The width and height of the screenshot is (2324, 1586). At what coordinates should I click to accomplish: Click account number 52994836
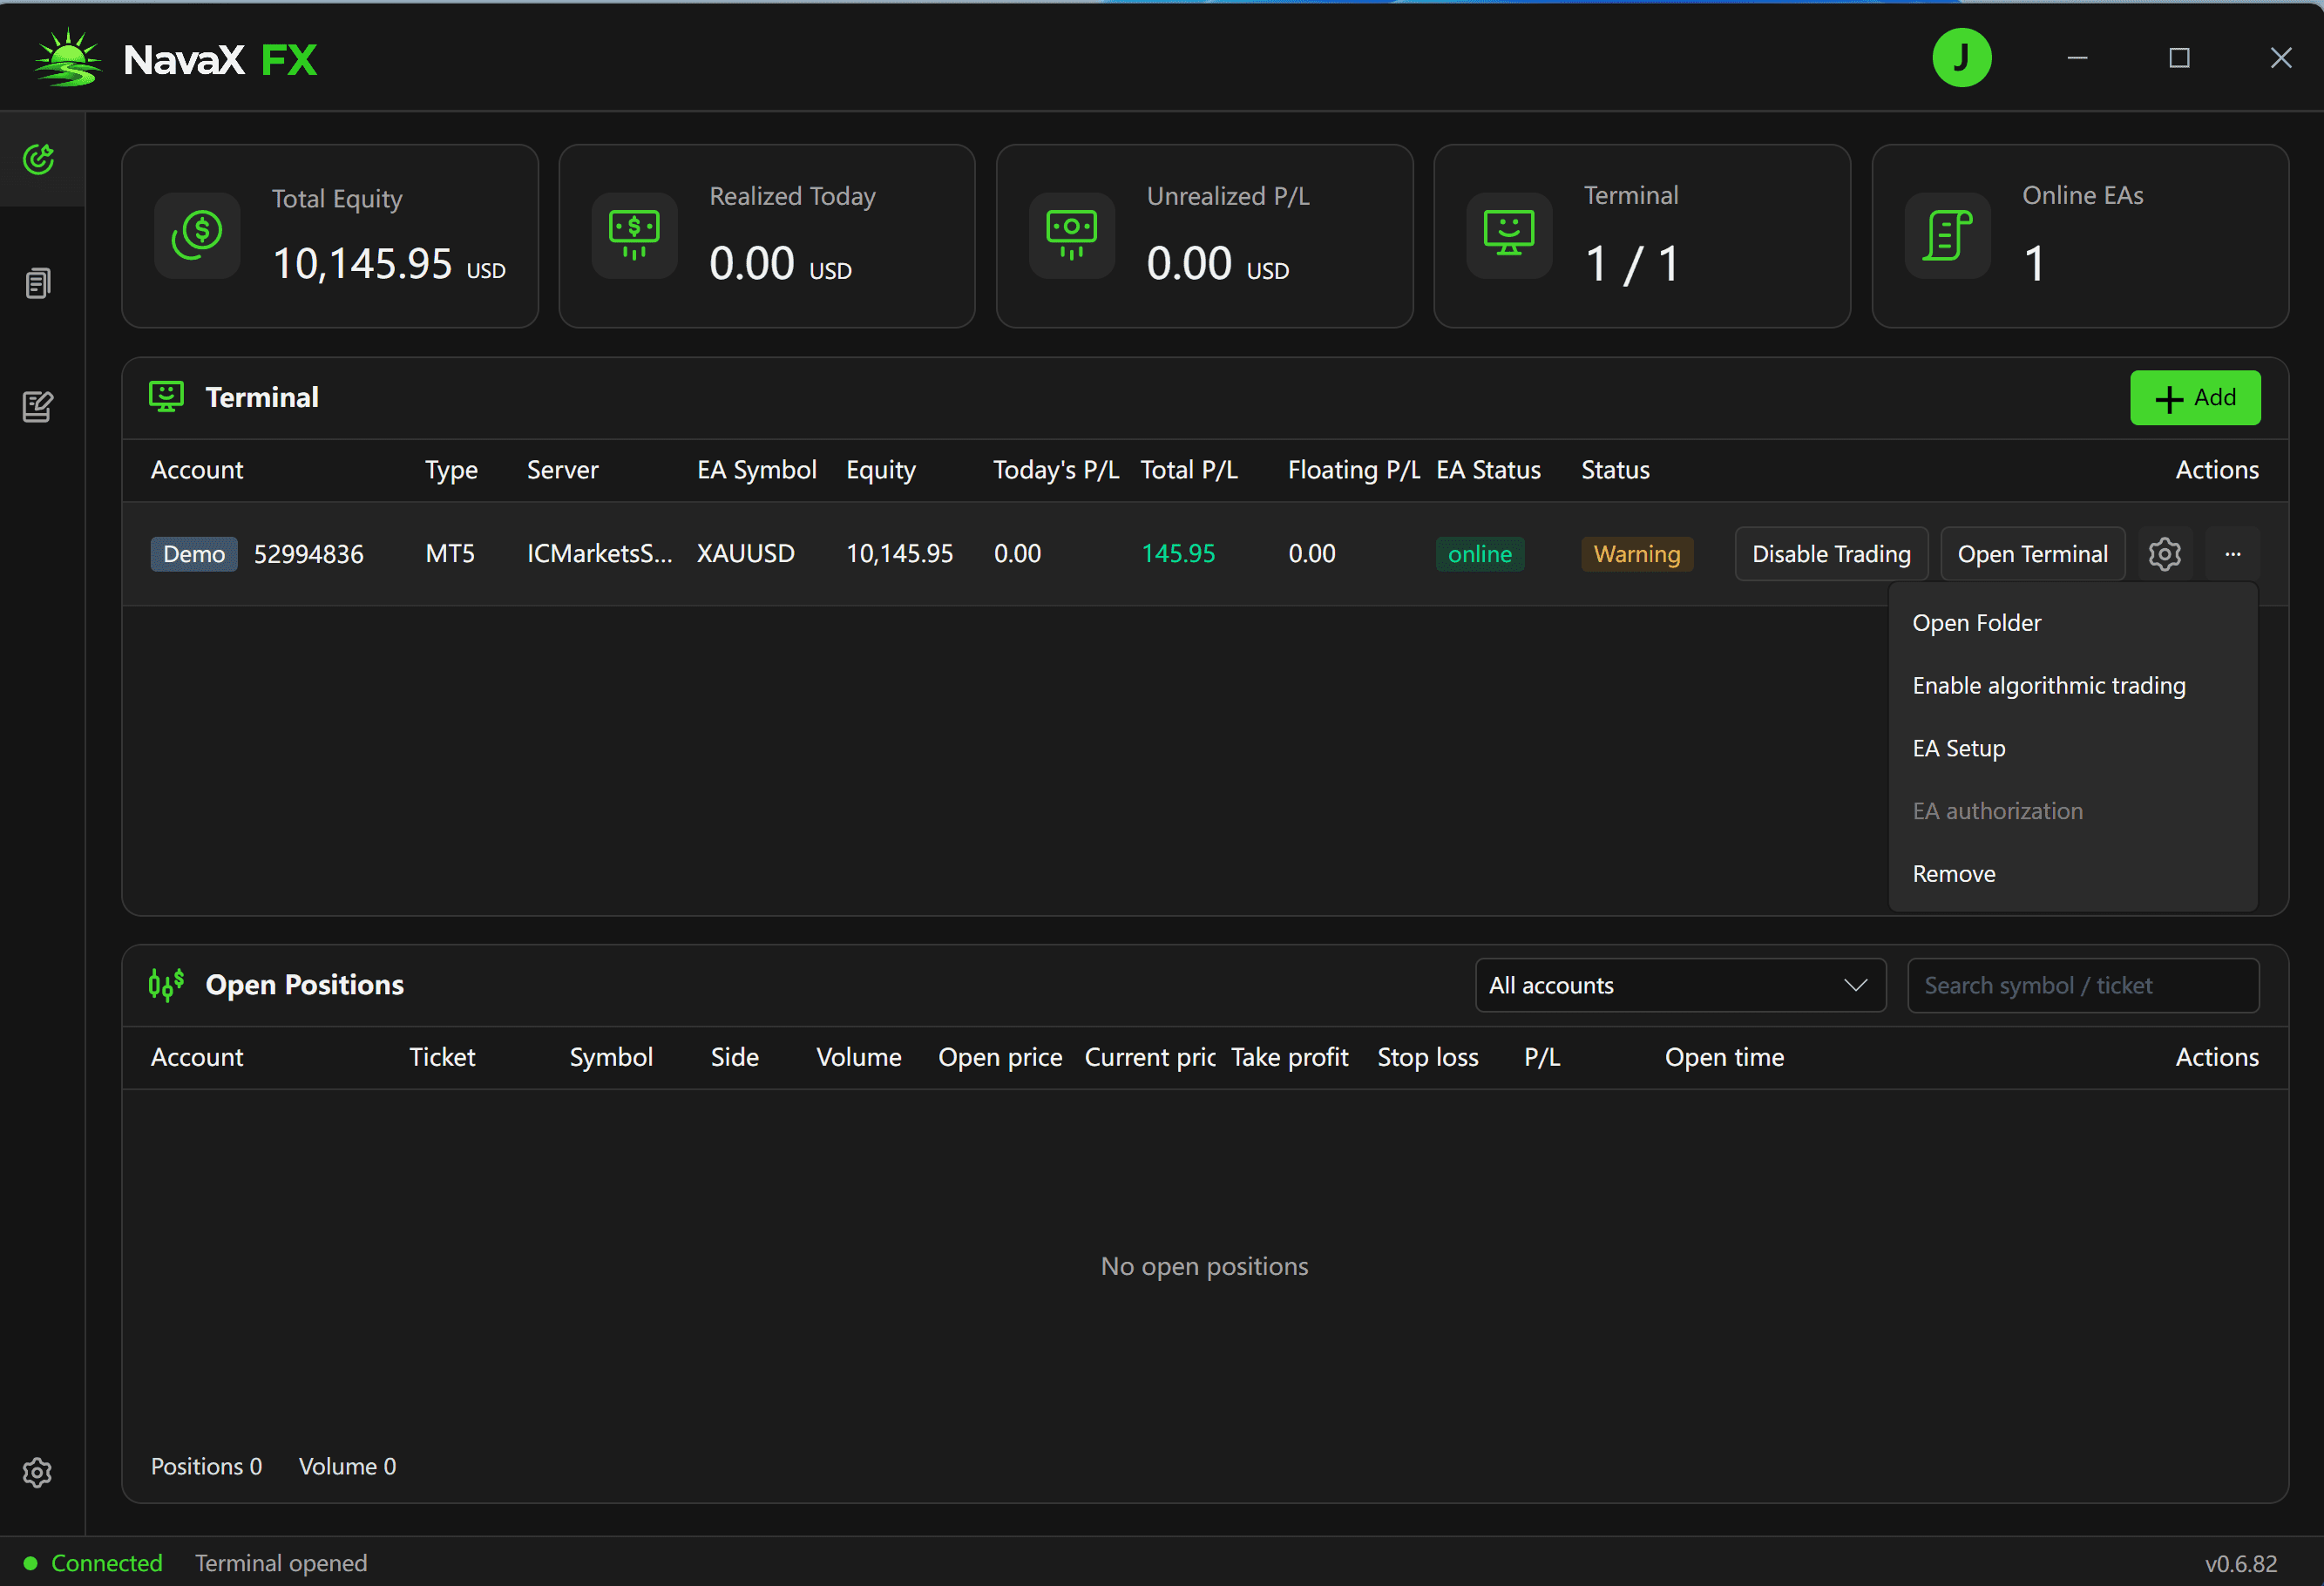tap(308, 554)
